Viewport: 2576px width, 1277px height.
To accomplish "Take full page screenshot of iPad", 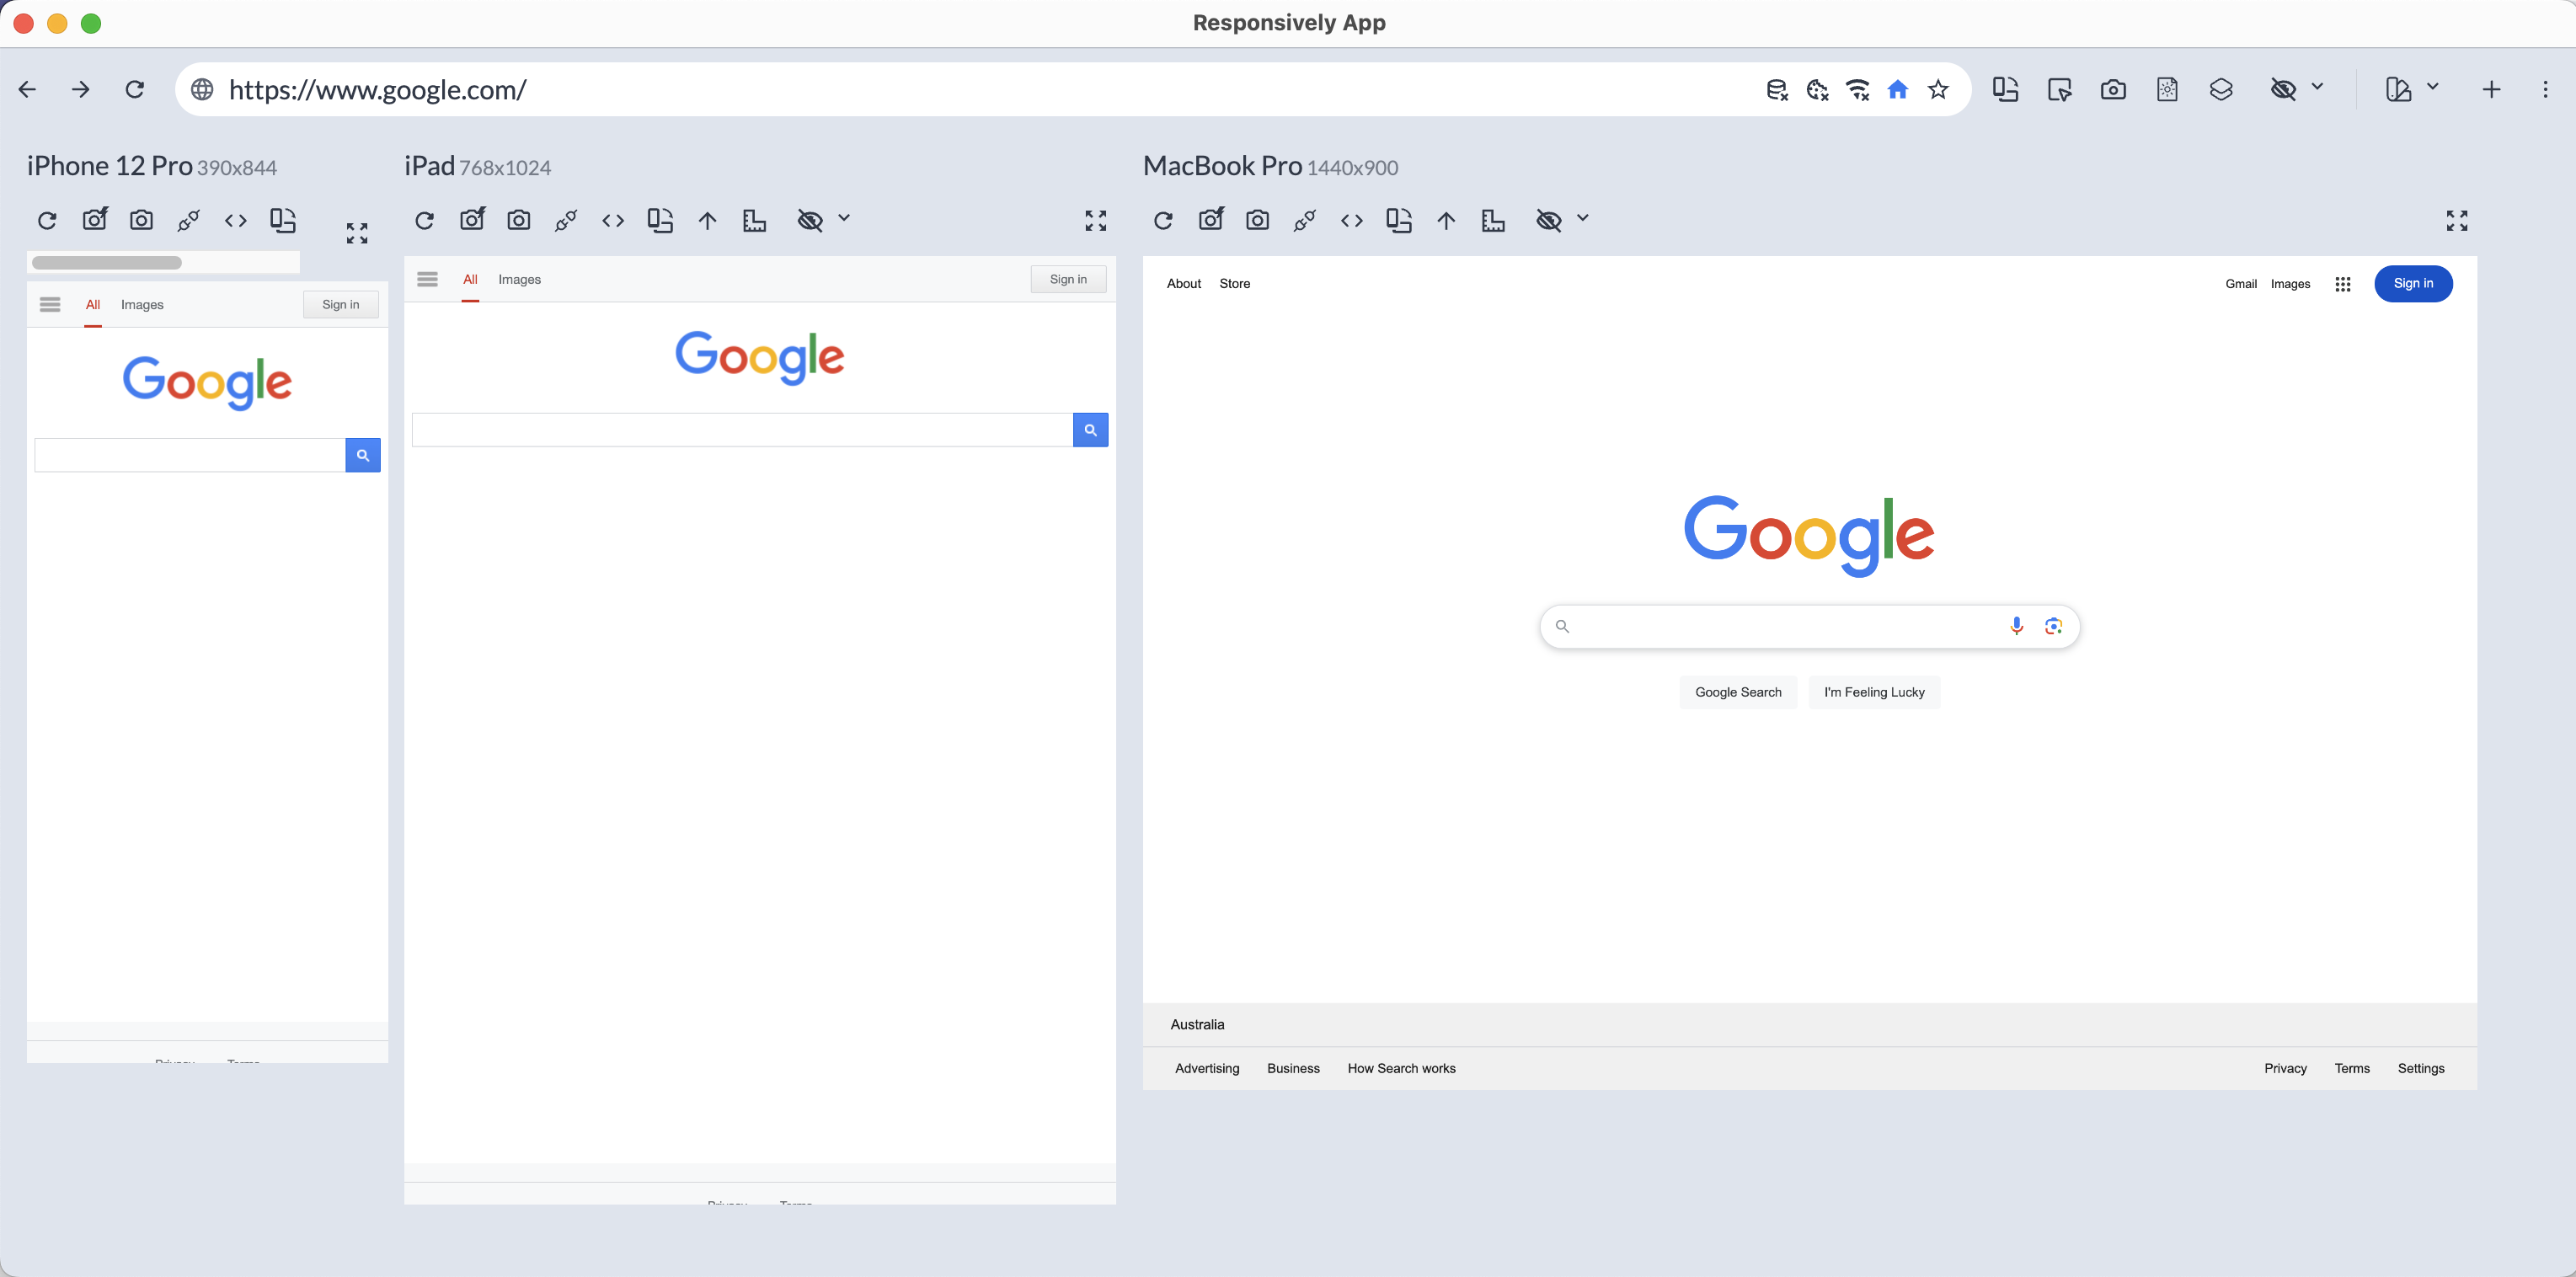I will tap(519, 220).
